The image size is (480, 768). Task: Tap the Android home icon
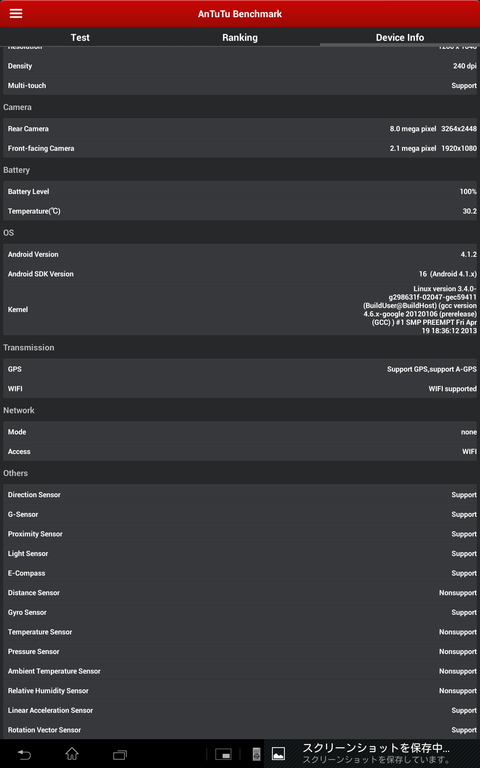(72, 754)
